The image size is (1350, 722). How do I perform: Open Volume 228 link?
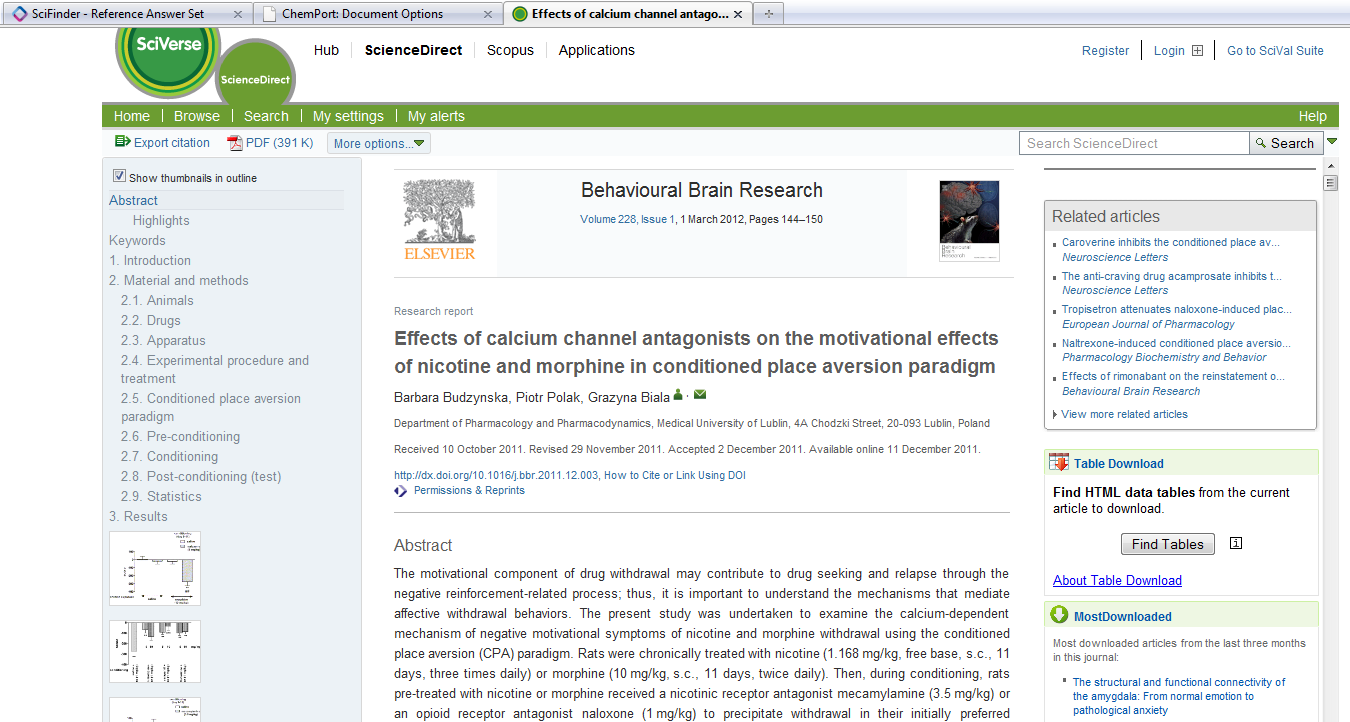point(607,219)
